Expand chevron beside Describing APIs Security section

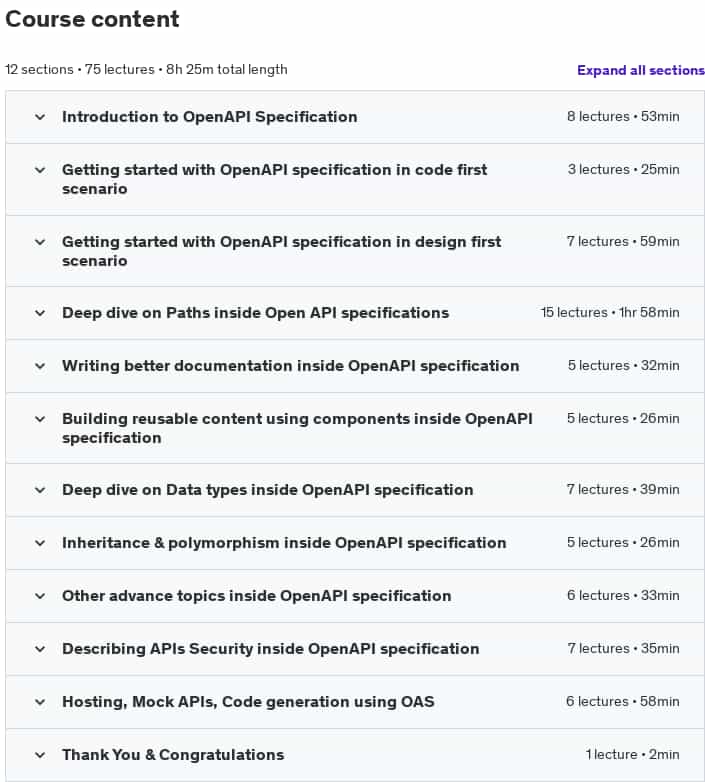tap(40, 649)
